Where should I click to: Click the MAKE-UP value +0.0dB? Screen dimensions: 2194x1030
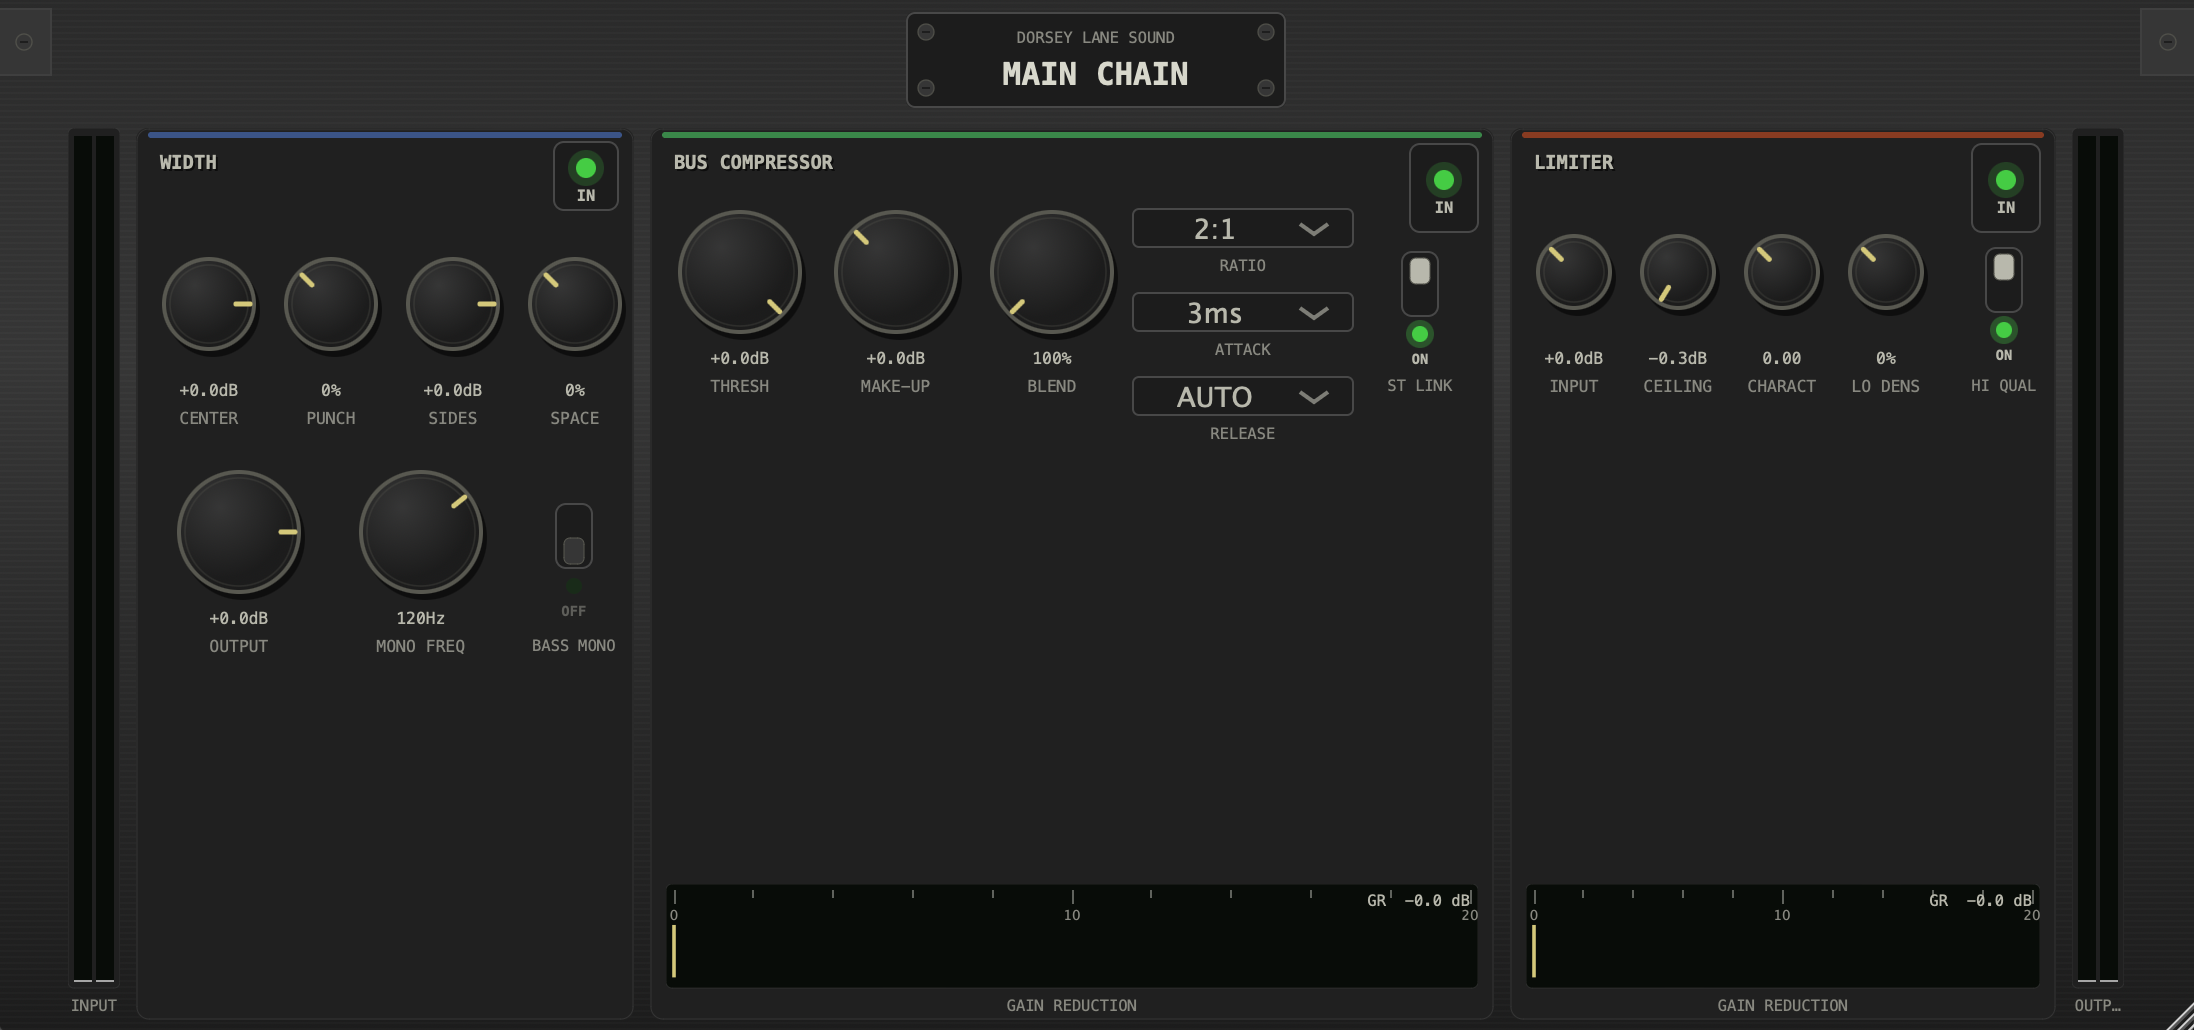click(896, 358)
